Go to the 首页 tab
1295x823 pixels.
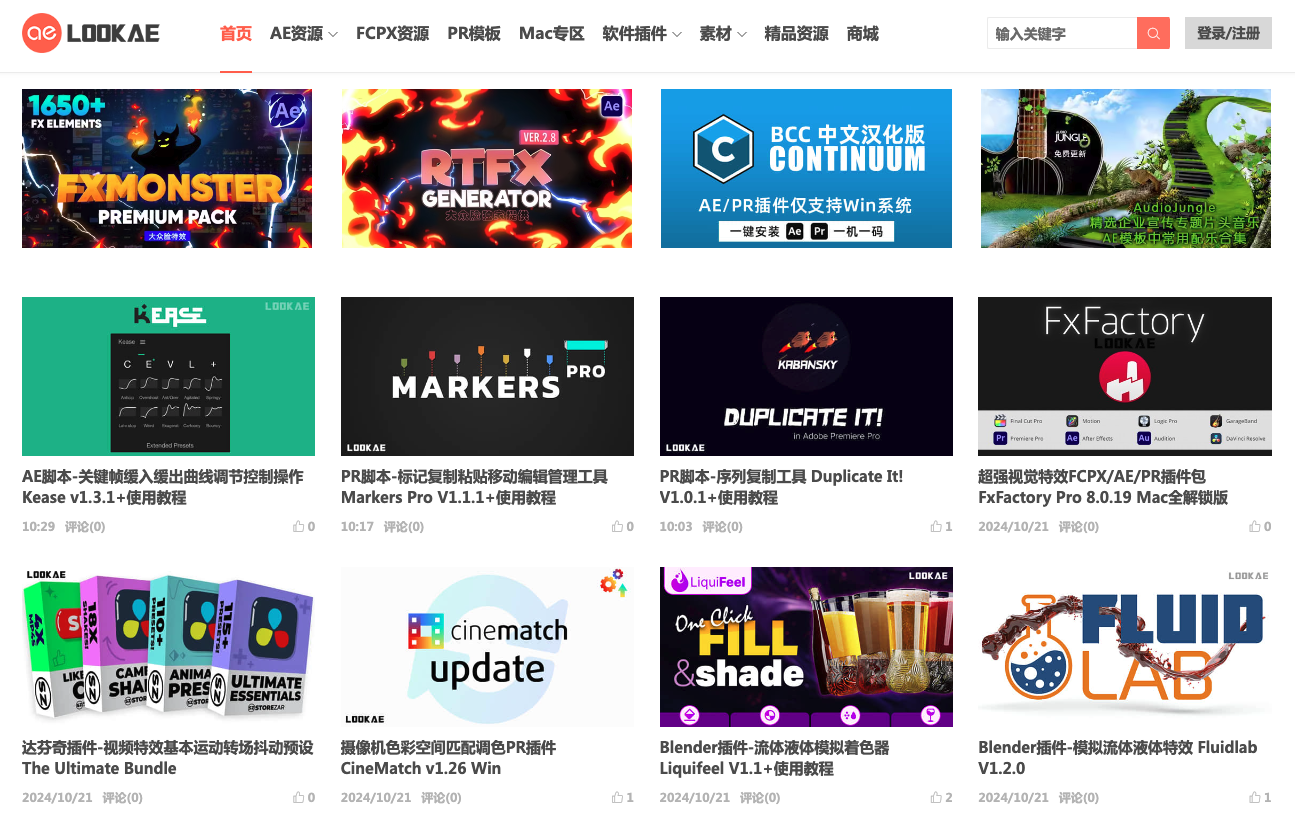click(236, 34)
